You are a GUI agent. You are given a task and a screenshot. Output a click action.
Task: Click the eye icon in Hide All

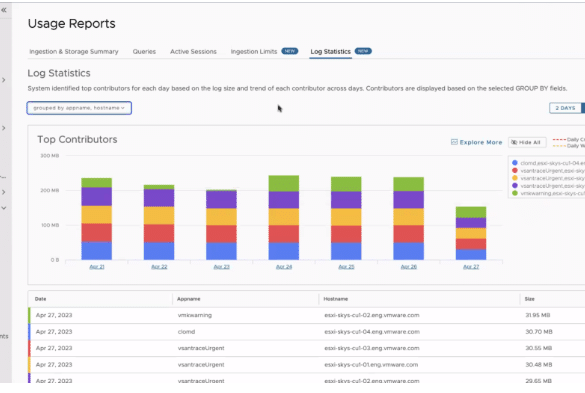click(x=514, y=142)
